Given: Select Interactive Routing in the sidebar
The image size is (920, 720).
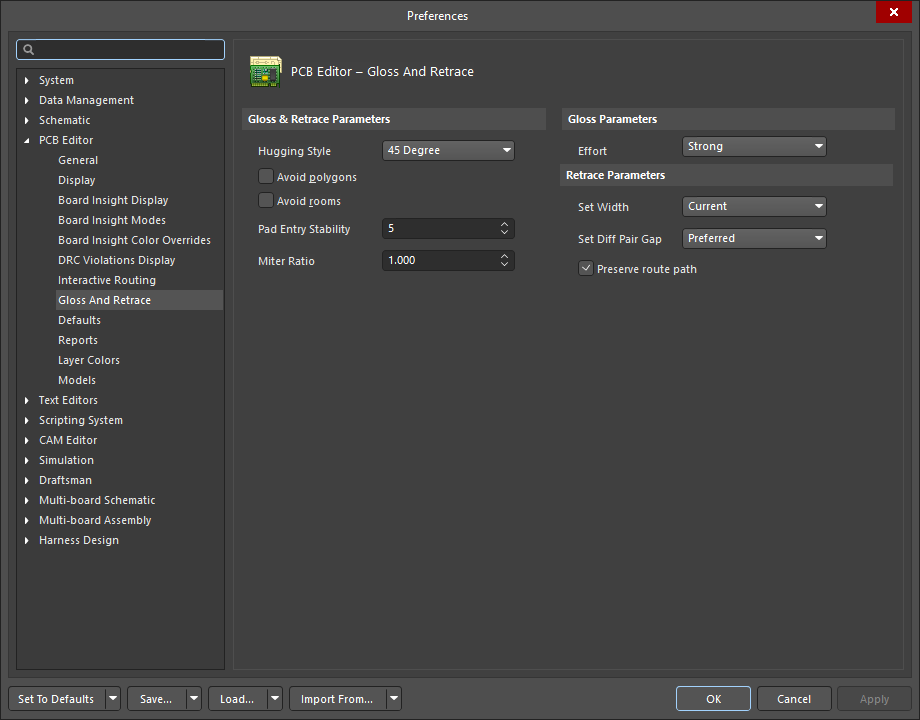Looking at the screenshot, I should point(106,280).
